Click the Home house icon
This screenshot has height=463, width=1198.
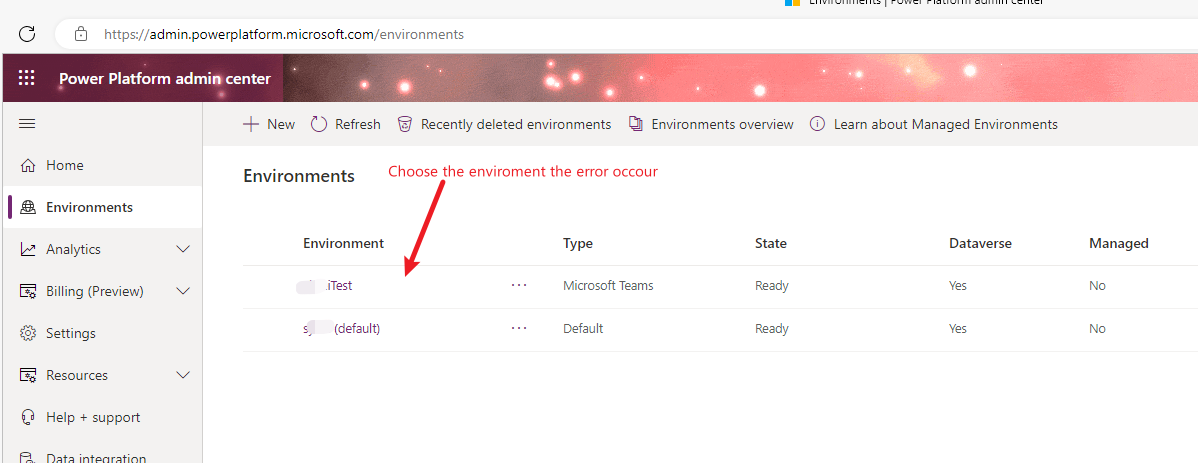pyautogui.click(x=28, y=165)
